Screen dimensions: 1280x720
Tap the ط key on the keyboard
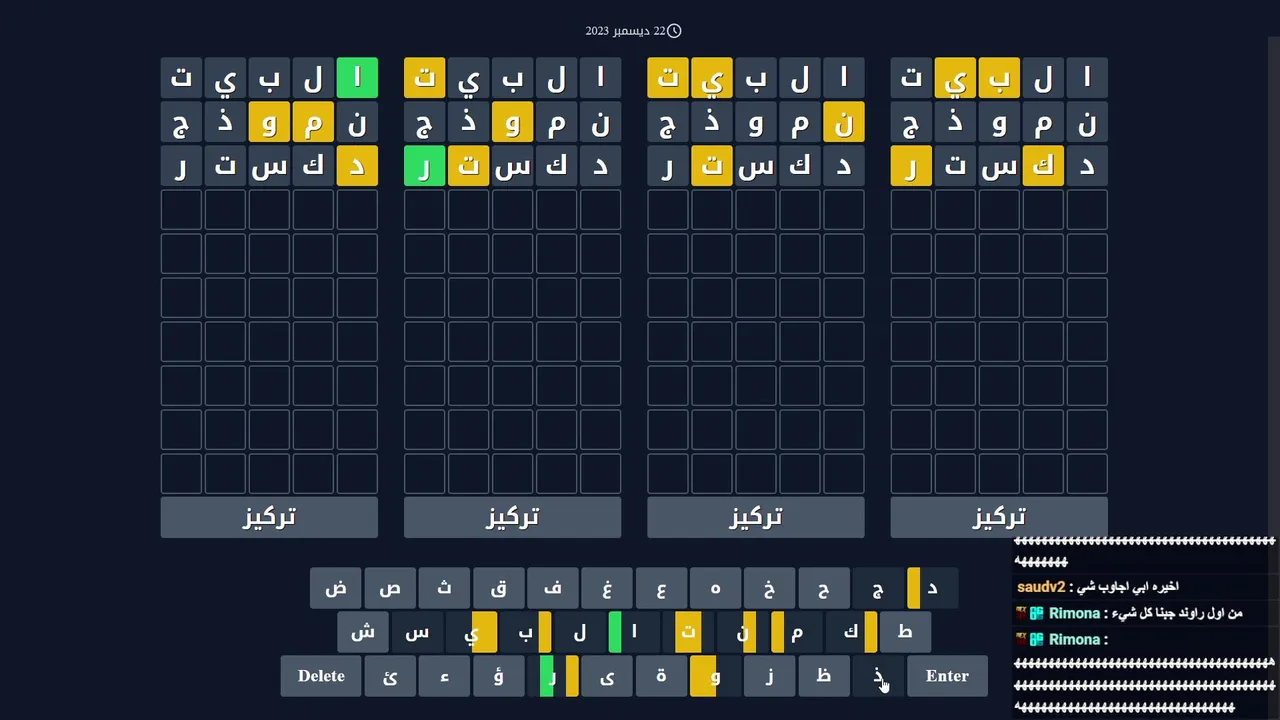904,632
